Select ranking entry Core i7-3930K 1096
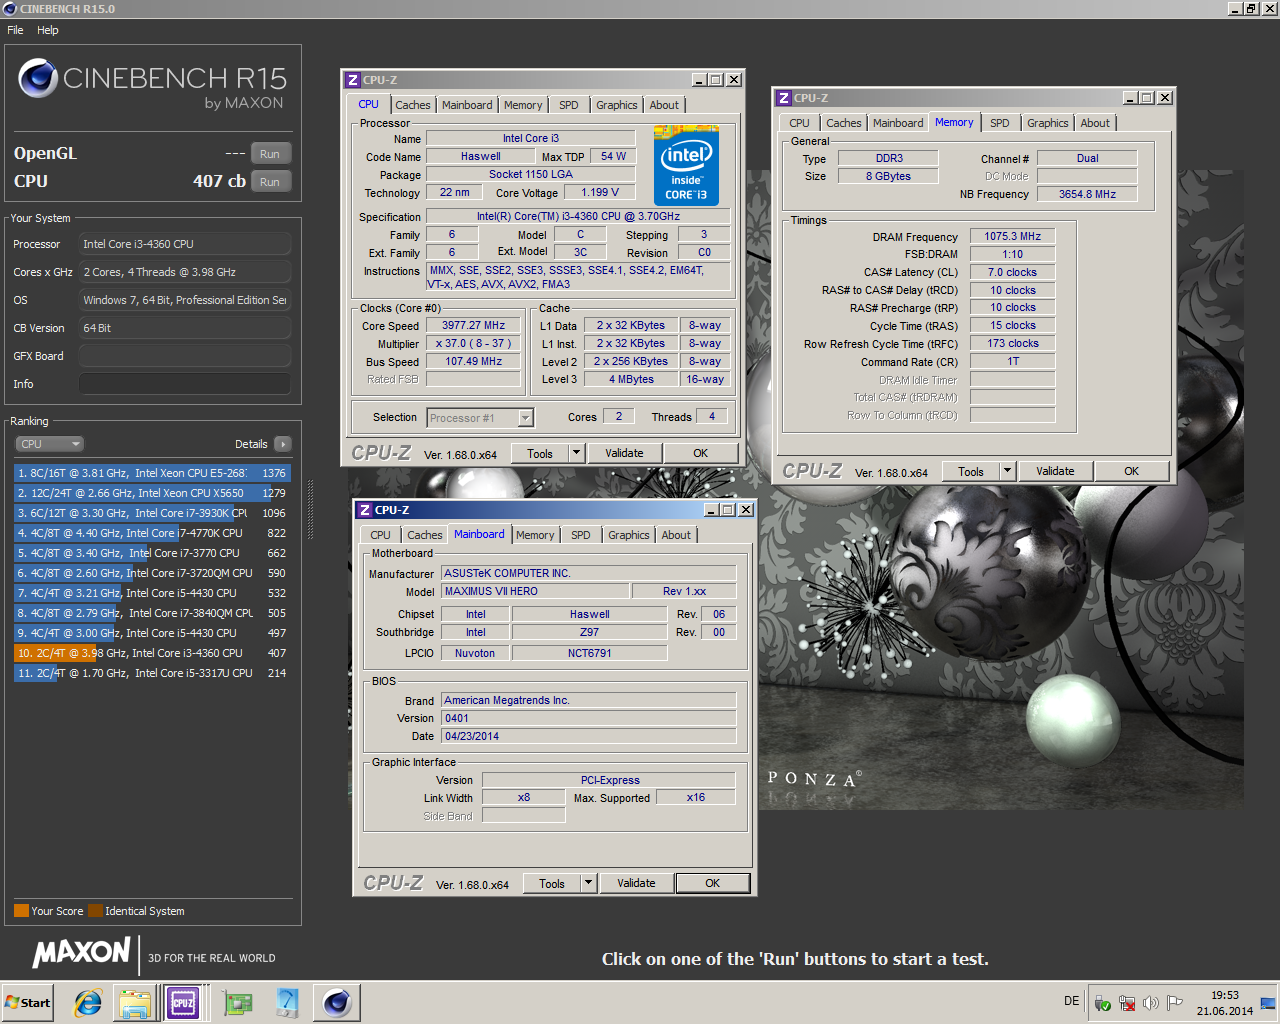 pos(152,513)
